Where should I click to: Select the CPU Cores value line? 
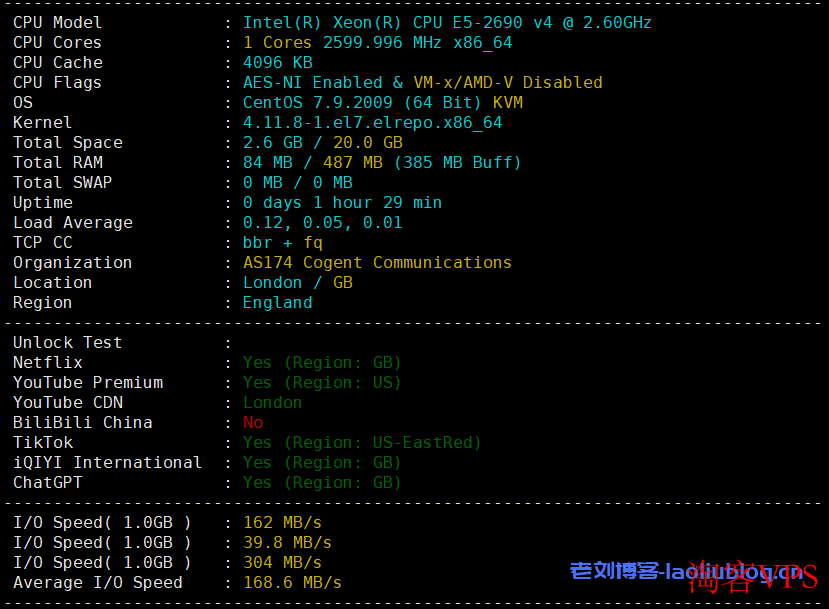pyautogui.click(x=377, y=43)
